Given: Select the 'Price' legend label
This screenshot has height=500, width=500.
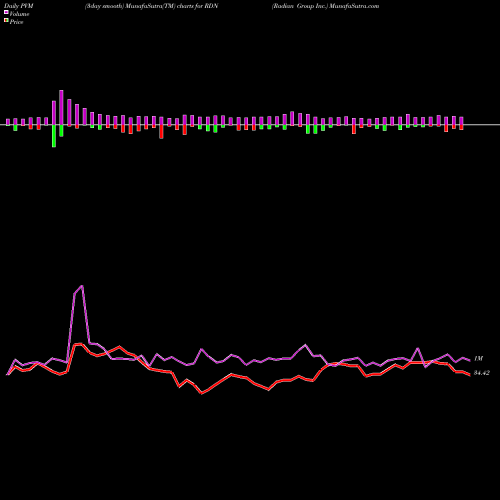Looking at the screenshot, I should click(16, 22).
